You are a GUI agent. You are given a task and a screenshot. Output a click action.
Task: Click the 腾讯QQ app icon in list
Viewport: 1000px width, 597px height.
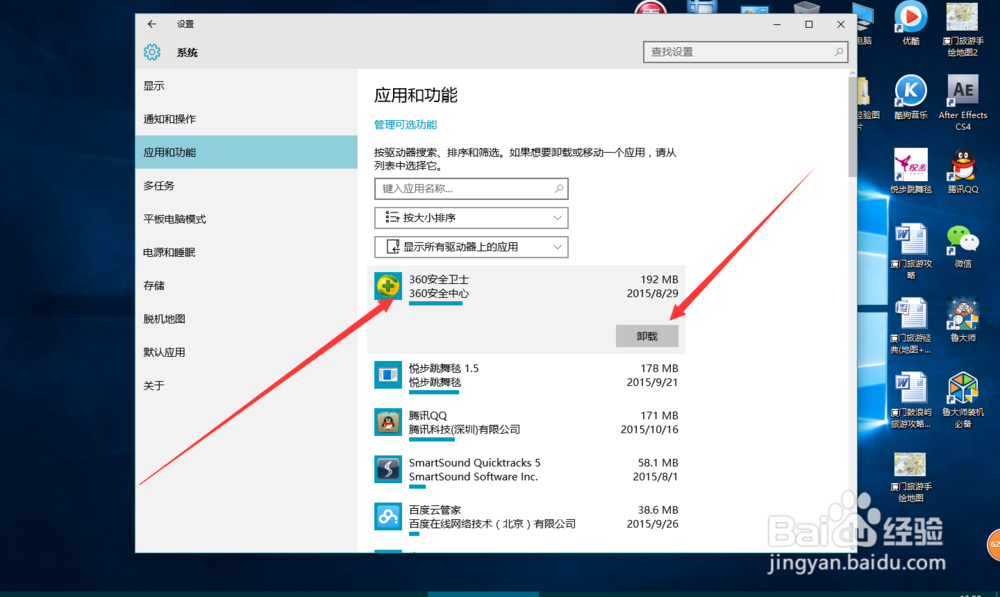pyautogui.click(x=388, y=422)
